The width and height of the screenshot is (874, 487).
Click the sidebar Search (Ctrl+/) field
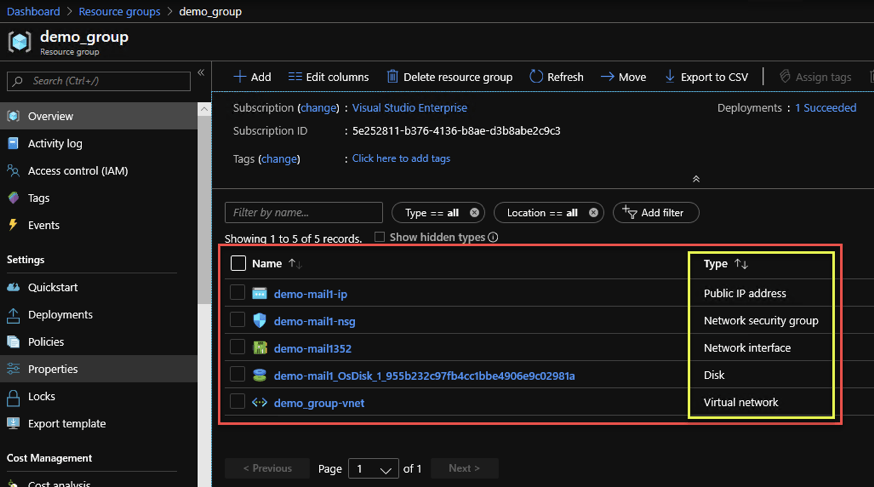click(99, 81)
